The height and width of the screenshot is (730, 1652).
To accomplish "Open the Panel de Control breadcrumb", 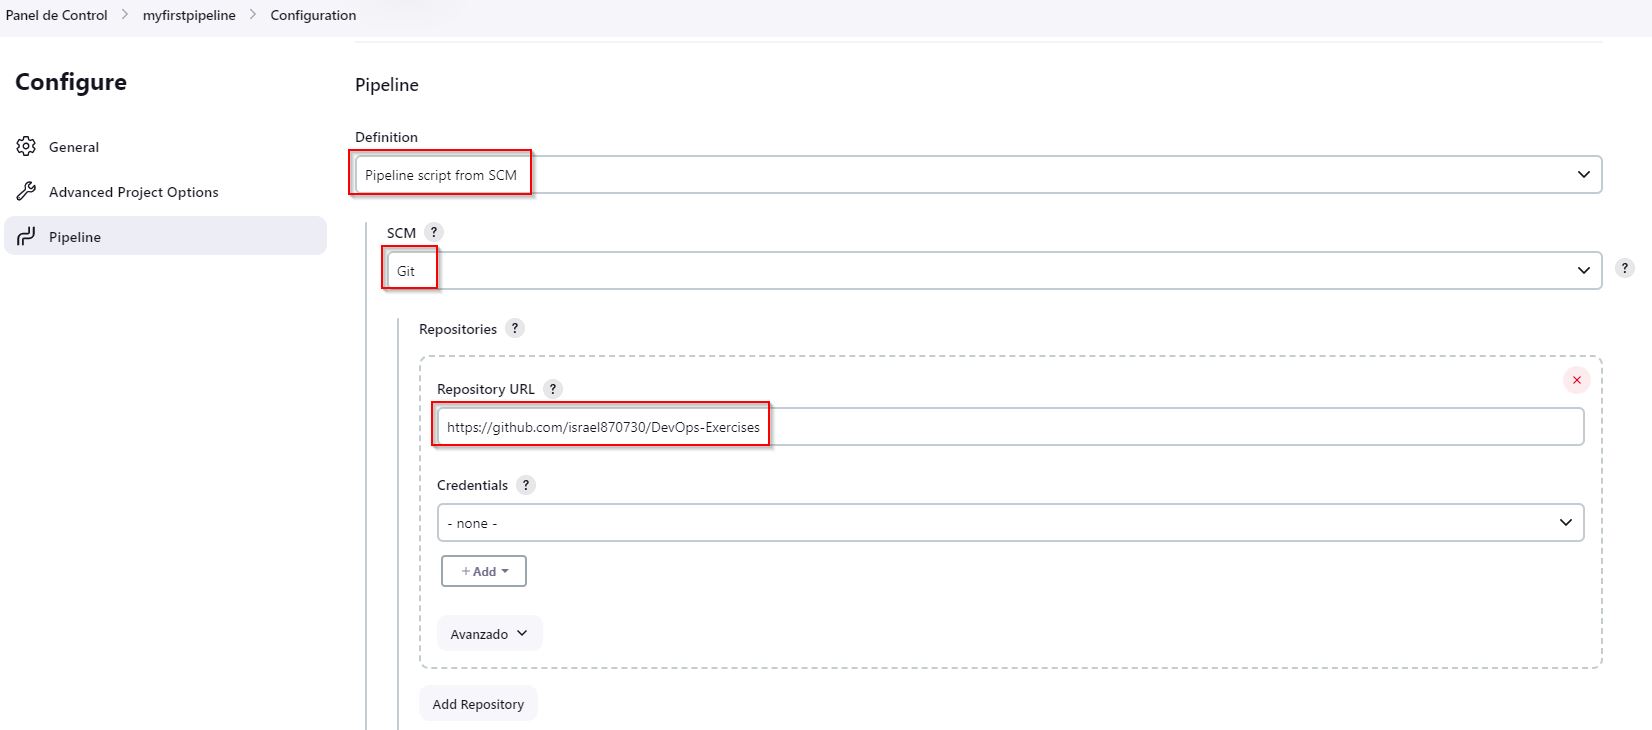I will click(x=57, y=15).
